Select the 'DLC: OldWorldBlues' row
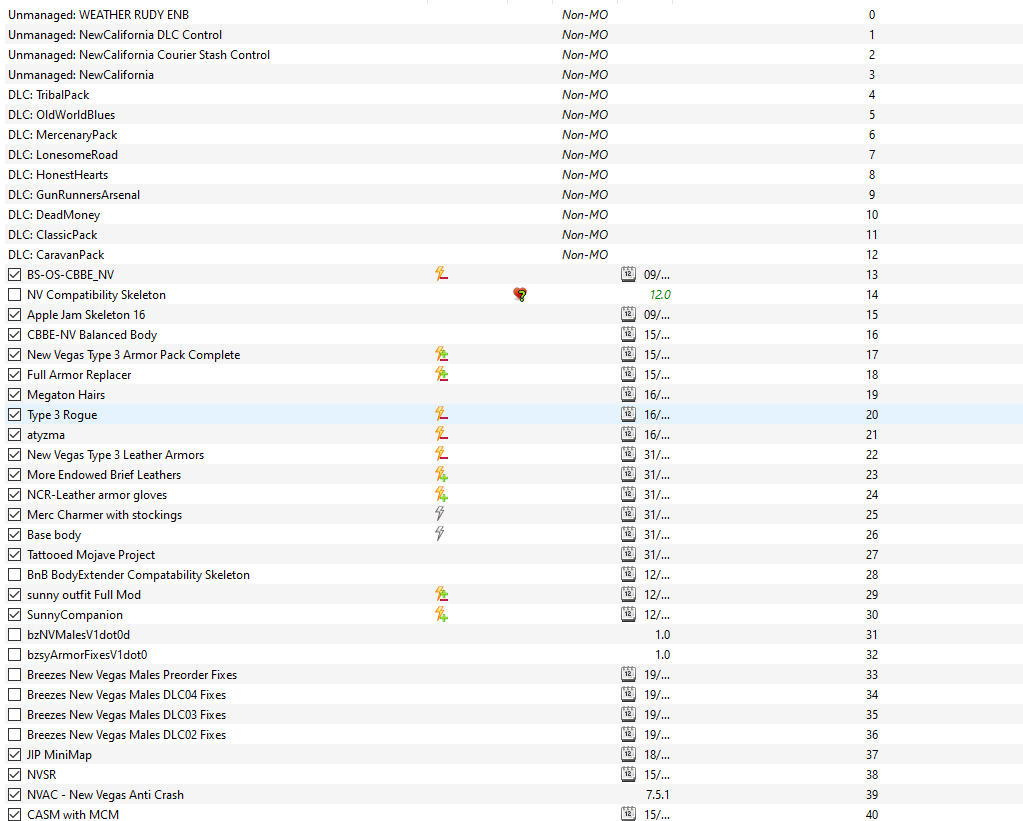 click(512, 115)
